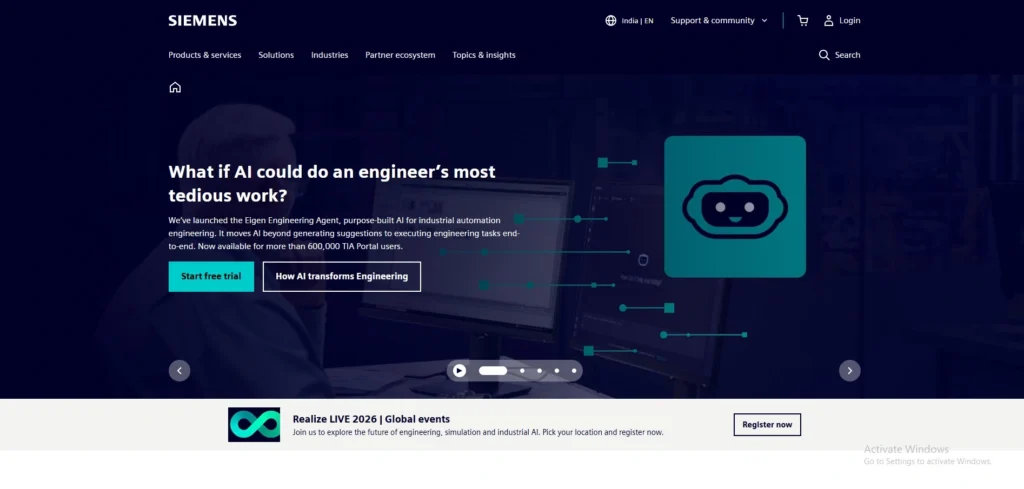The height and width of the screenshot is (489, 1024).
Task: Click the Login text link
Action: [850, 20]
